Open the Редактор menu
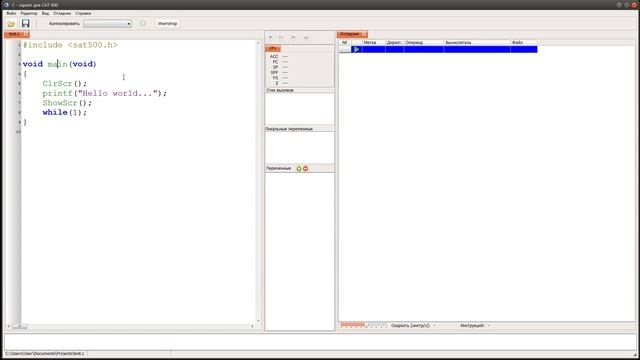Viewport: 640px width, 360px height. pyautogui.click(x=29, y=13)
